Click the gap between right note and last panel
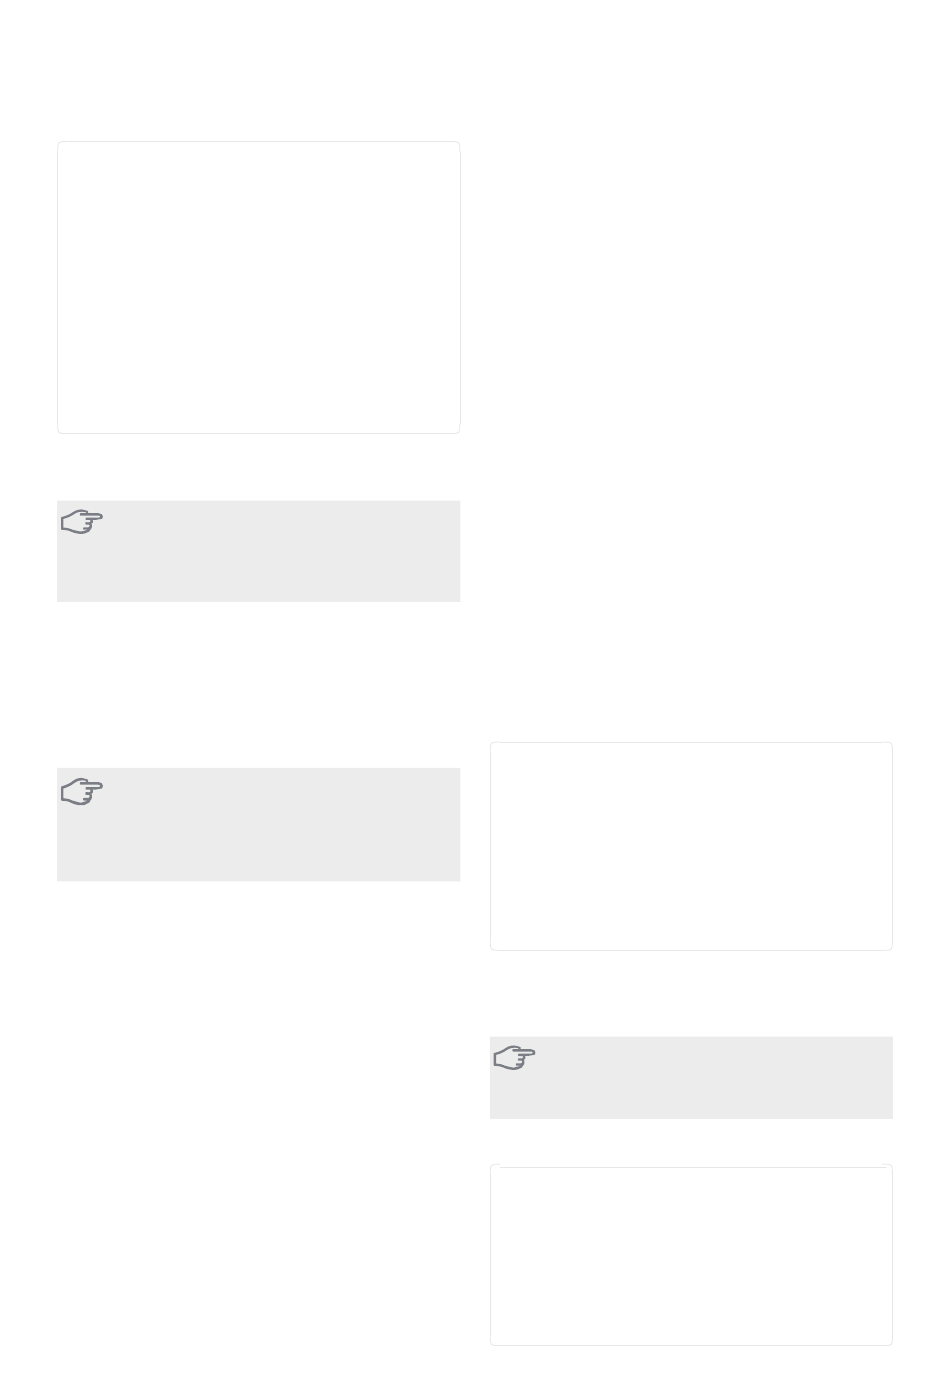950x1378 pixels. pos(691,1141)
